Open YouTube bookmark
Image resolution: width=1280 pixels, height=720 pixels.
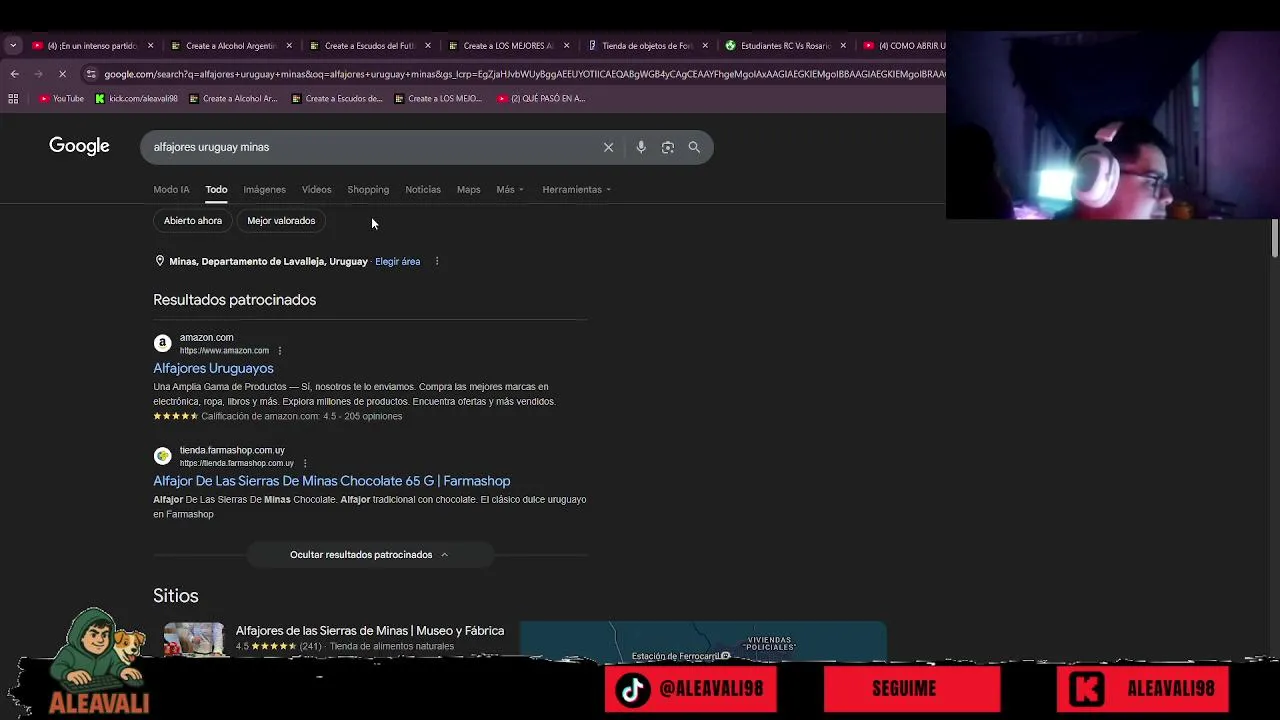(62, 98)
